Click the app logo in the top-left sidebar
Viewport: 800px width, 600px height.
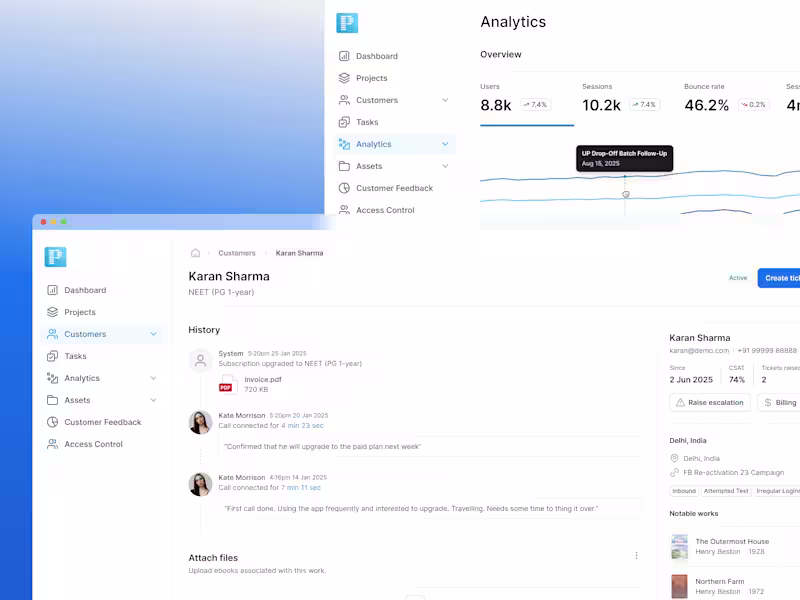pyautogui.click(x=55, y=256)
